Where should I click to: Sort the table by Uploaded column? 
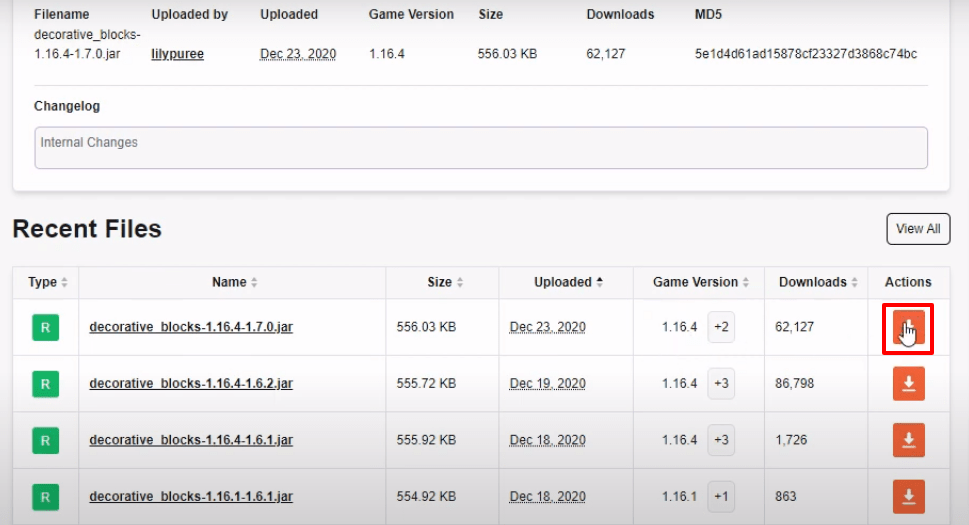tap(568, 282)
